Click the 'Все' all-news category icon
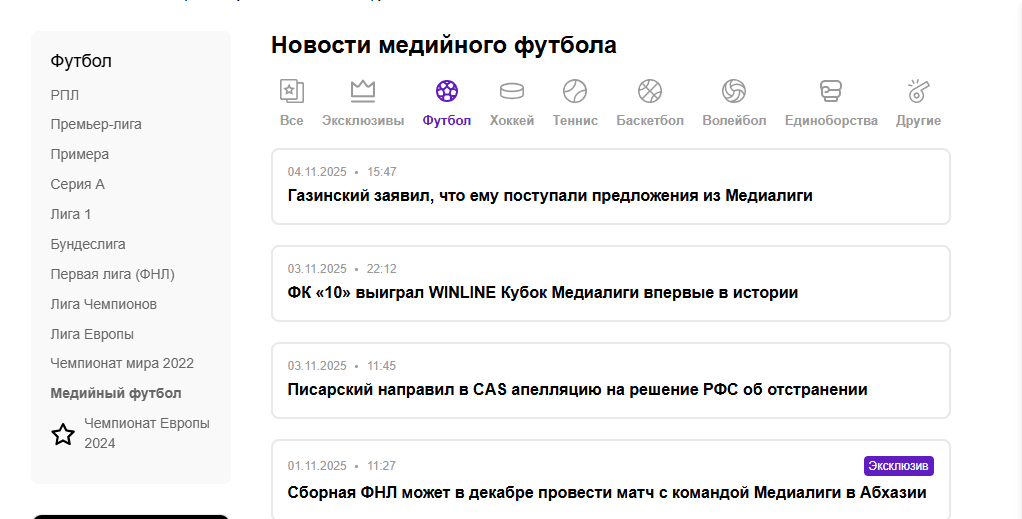1022x519 pixels. [x=291, y=92]
